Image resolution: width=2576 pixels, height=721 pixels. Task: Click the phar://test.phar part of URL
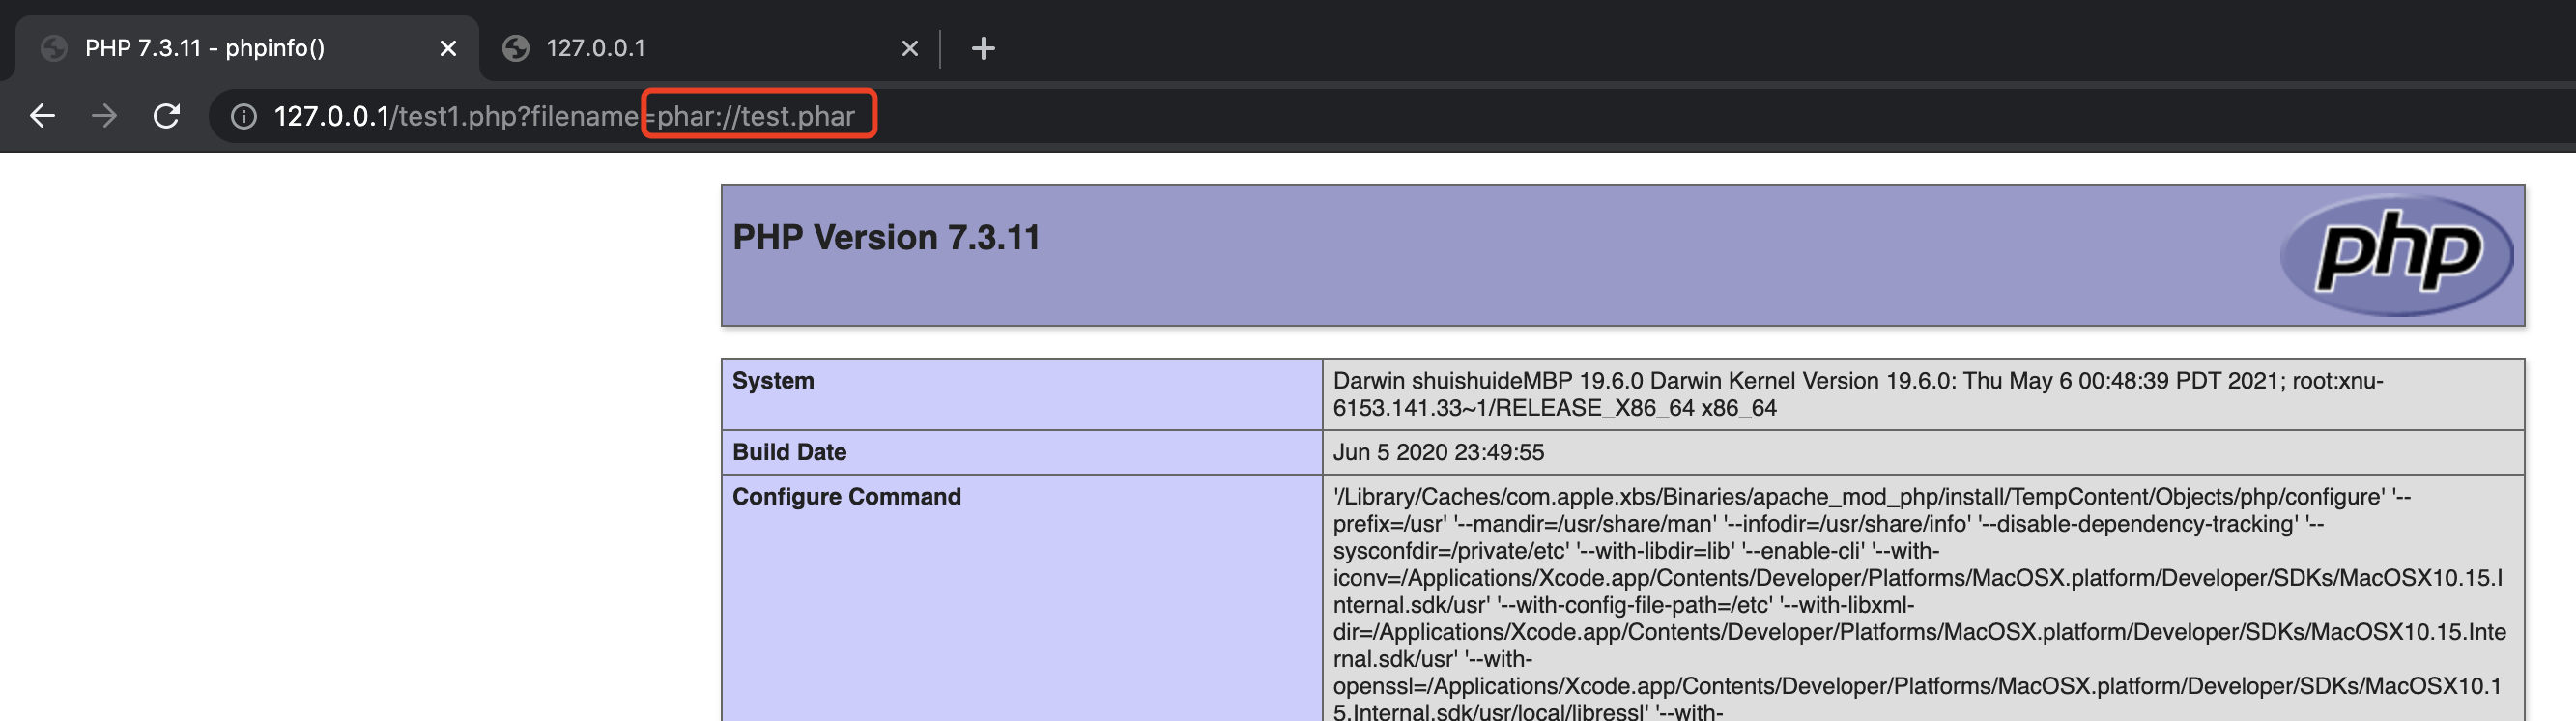tap(756, 117)
